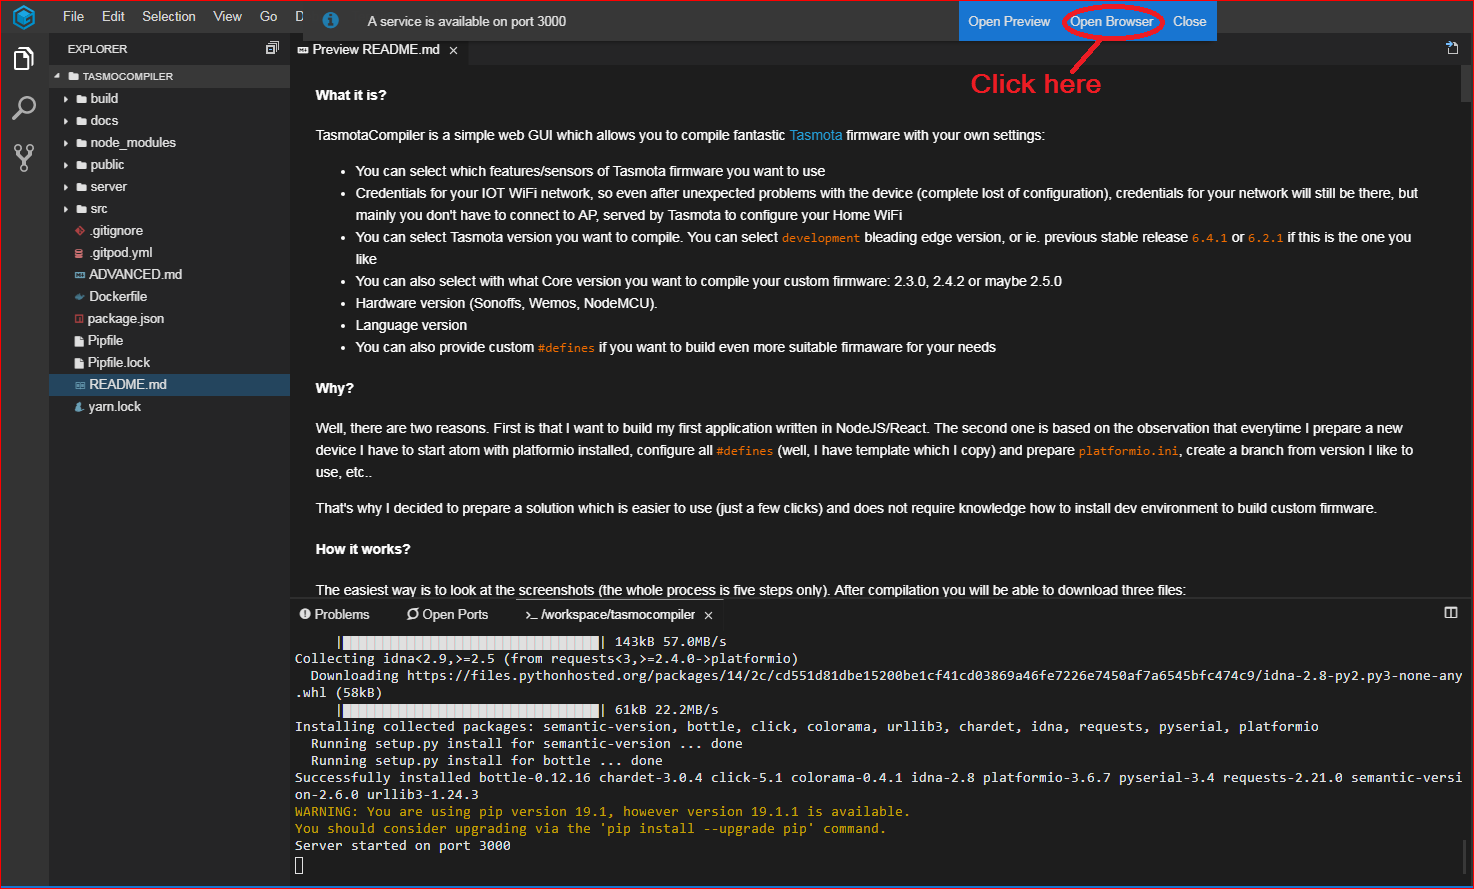1474x889 pixels.
Task: Click the Collapse All icon in Explorer header
Action: [x=272, y=48]
